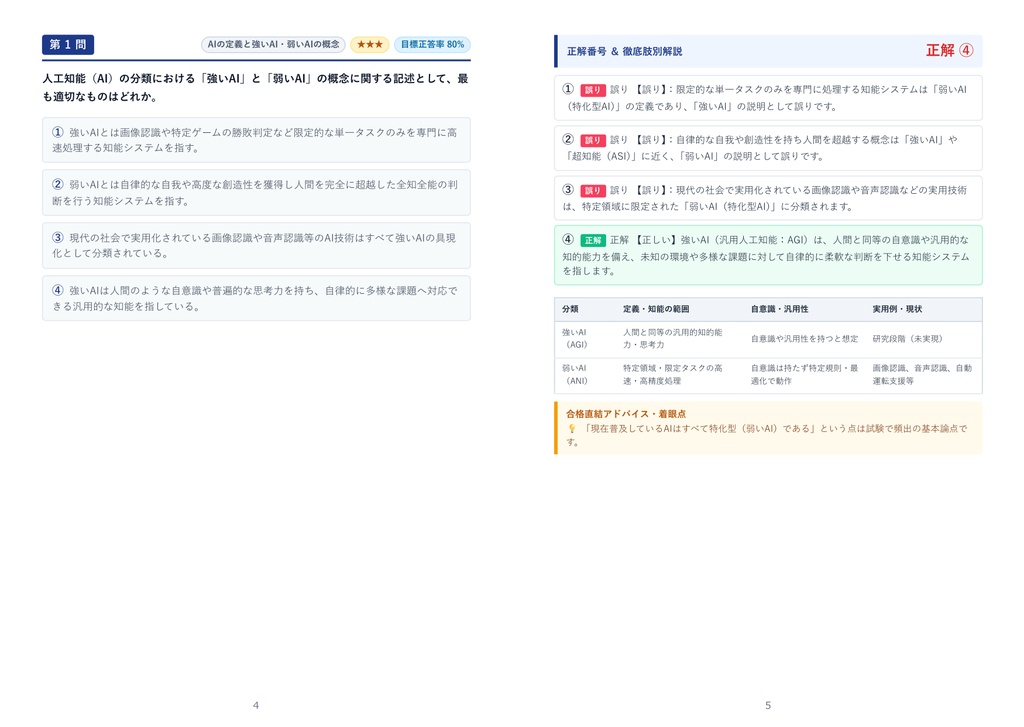
Task: Click the green 正解 badge in explanation ④
Action: (592, 240)
